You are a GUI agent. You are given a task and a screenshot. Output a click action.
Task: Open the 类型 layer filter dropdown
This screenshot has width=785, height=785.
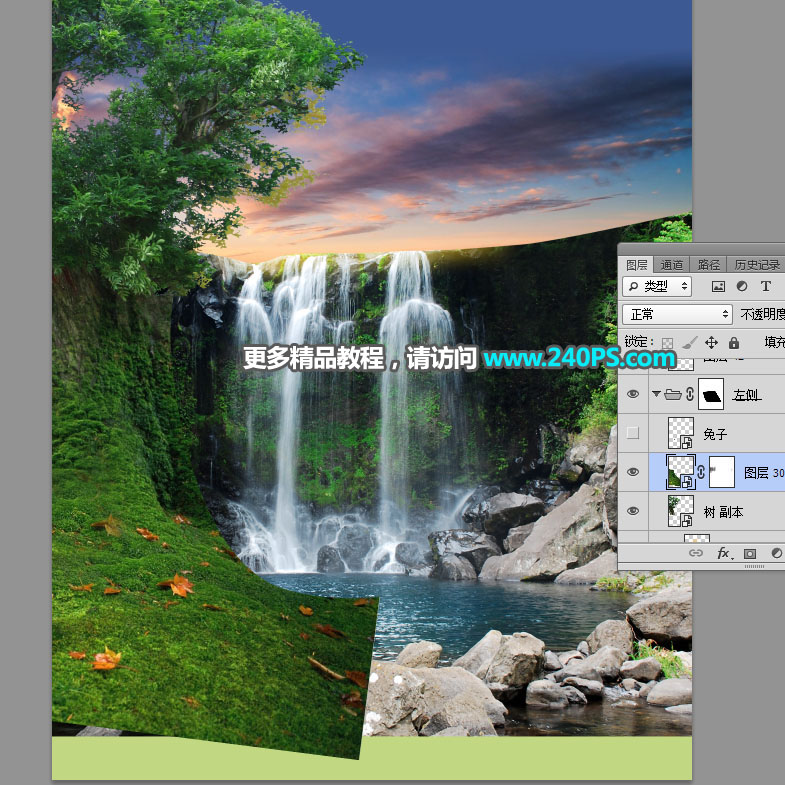click(x=657, y=286)
